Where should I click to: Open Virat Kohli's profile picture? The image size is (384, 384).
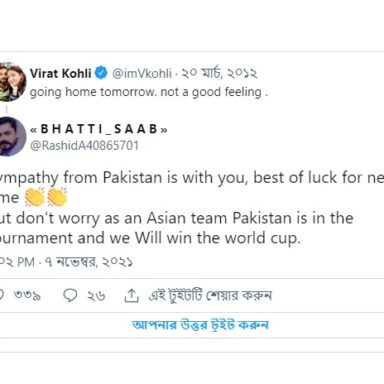[12, 82]
